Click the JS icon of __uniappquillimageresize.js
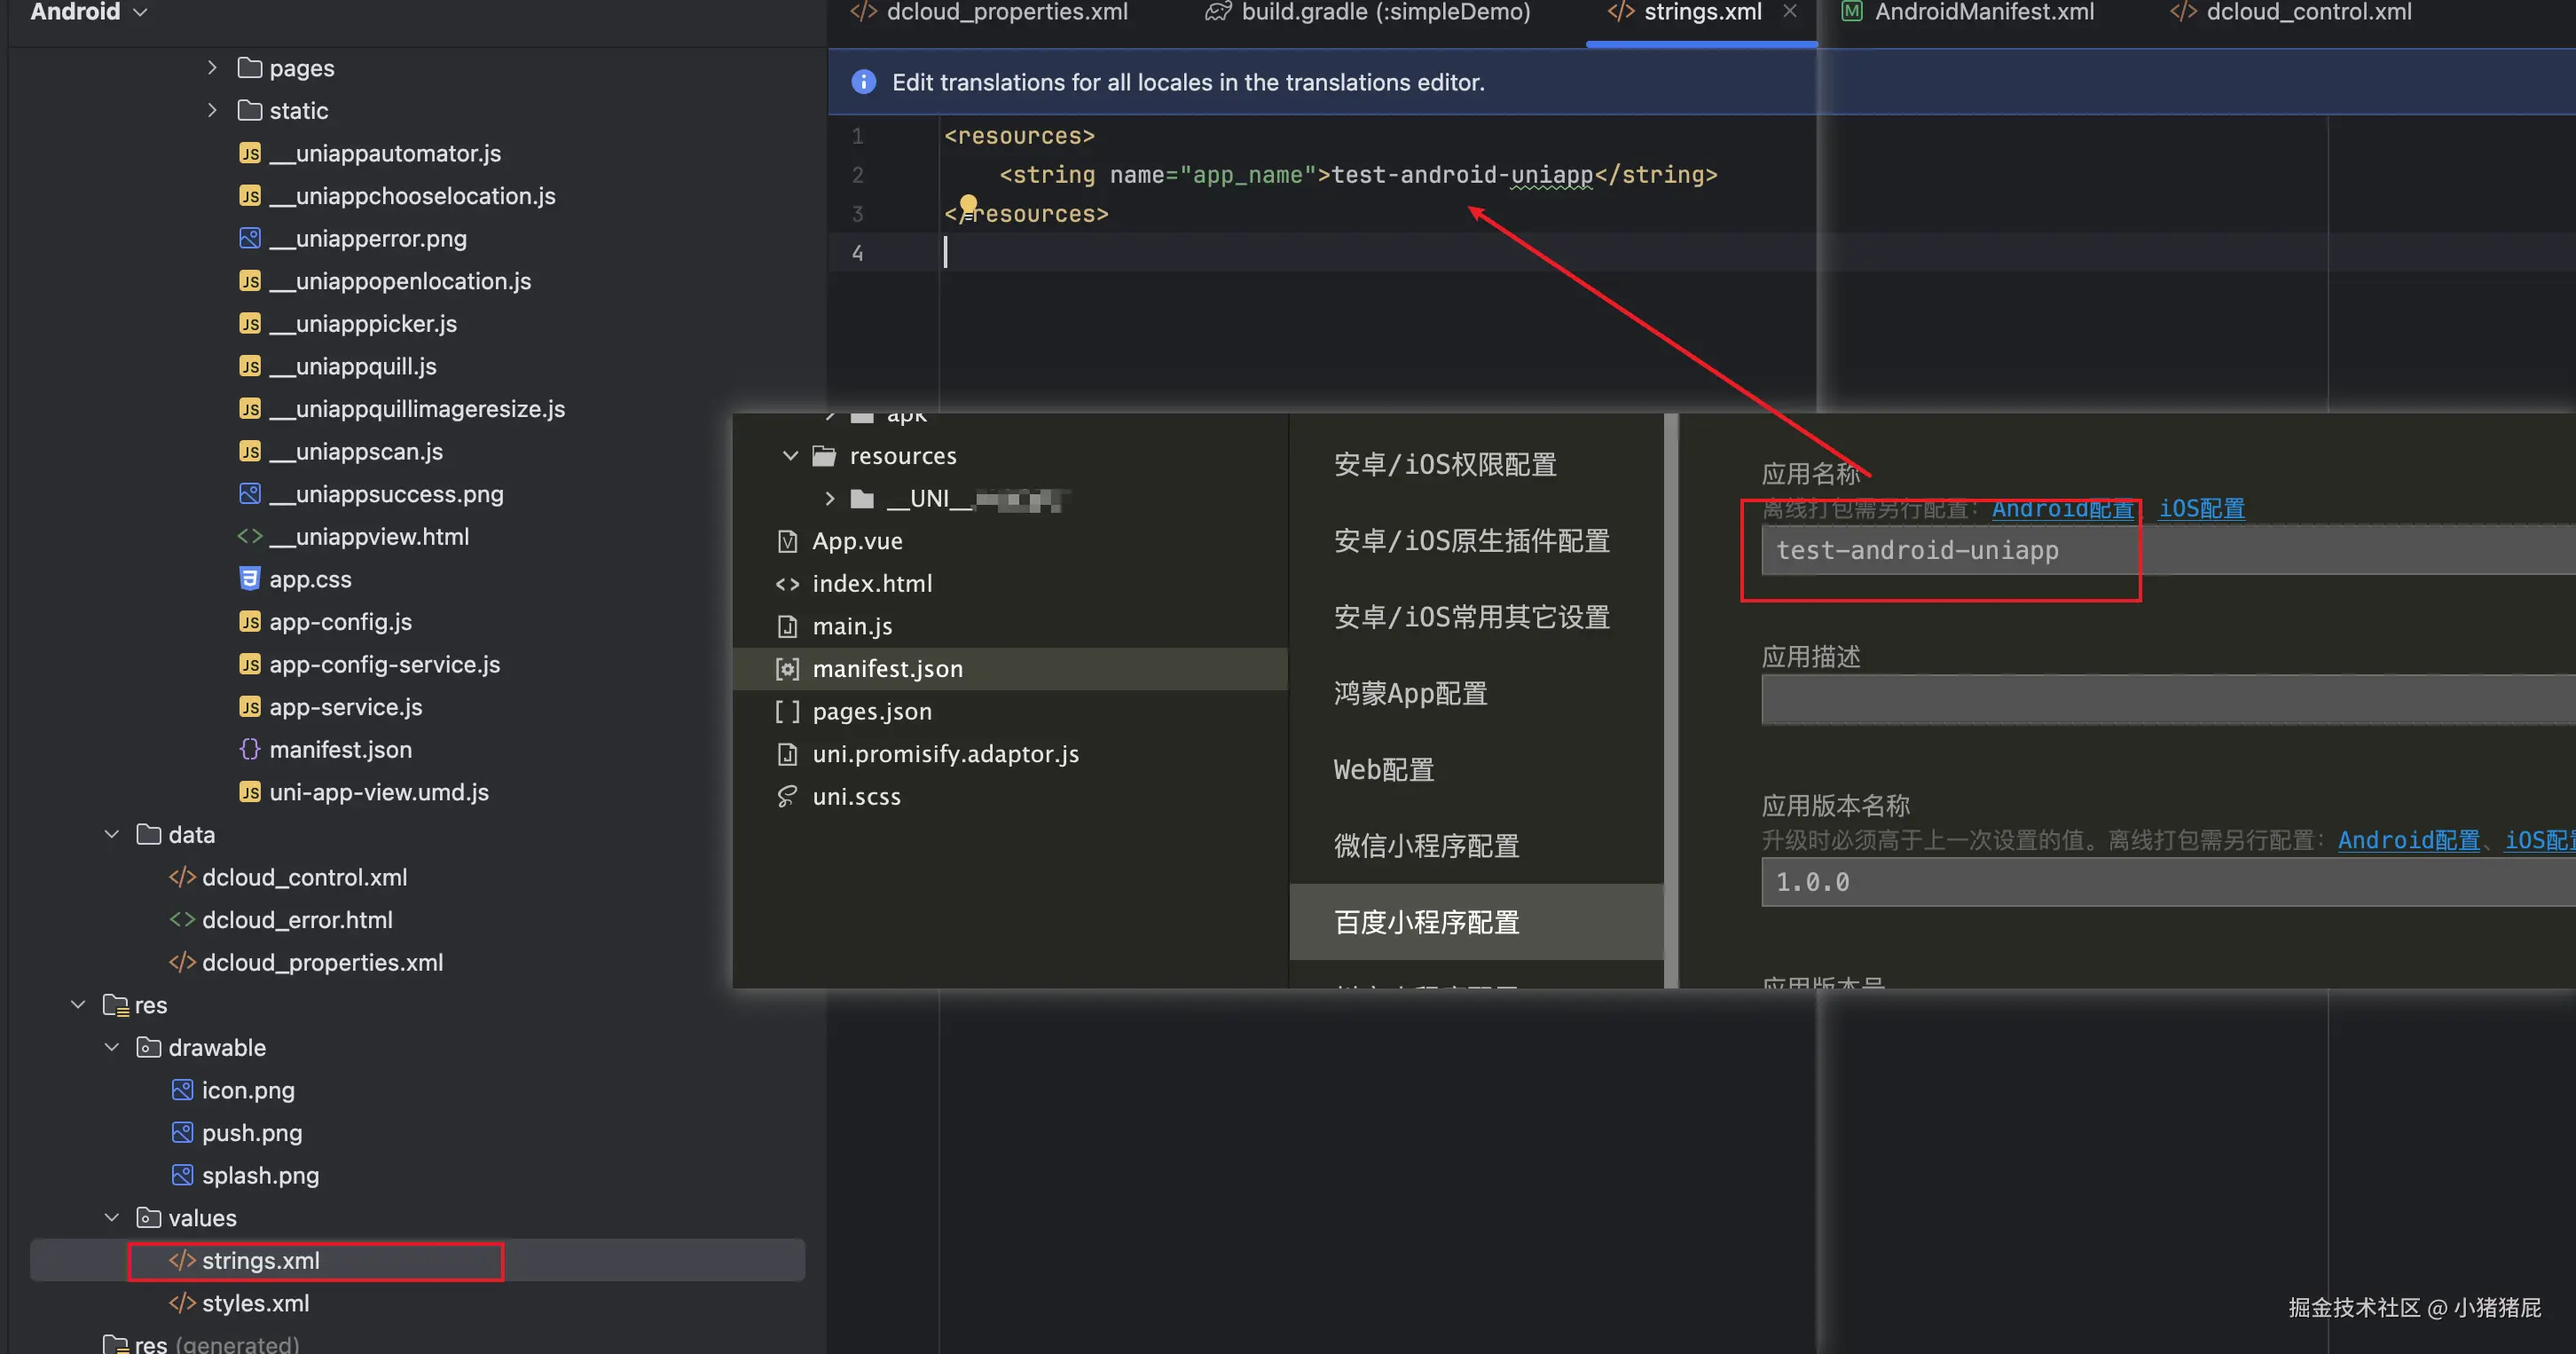2576x1354 pixels. [250, 409]
